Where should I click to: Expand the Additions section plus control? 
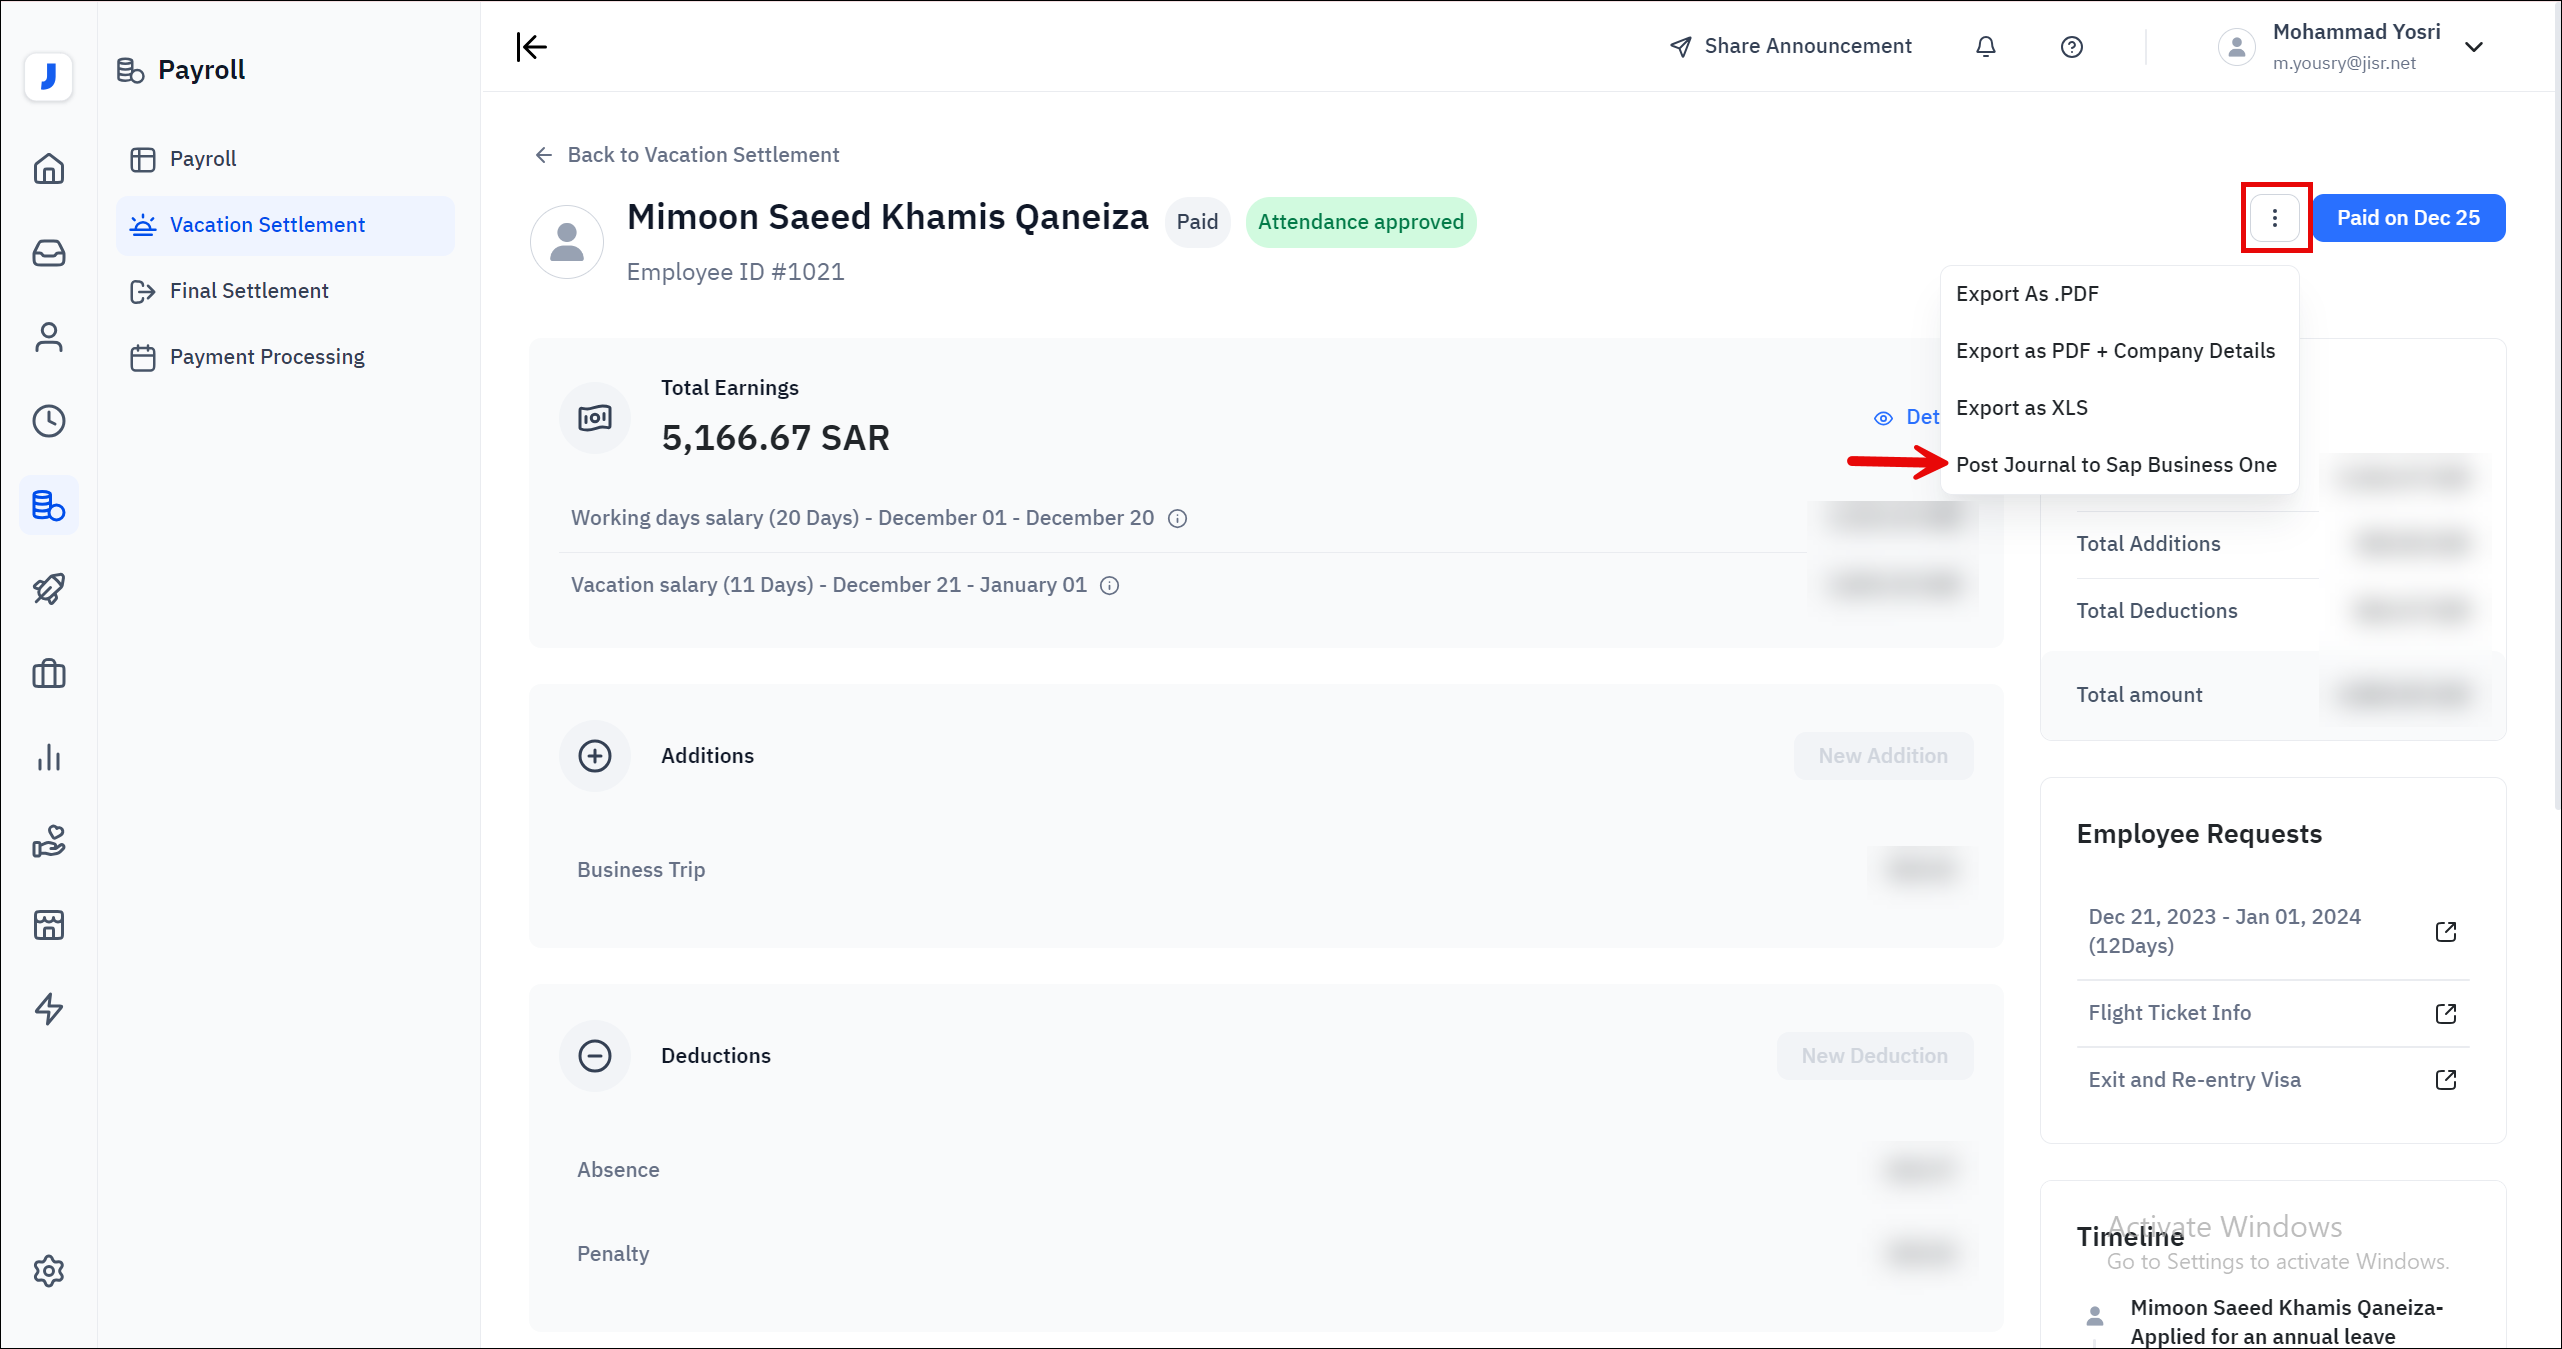(x=595, y=756)
